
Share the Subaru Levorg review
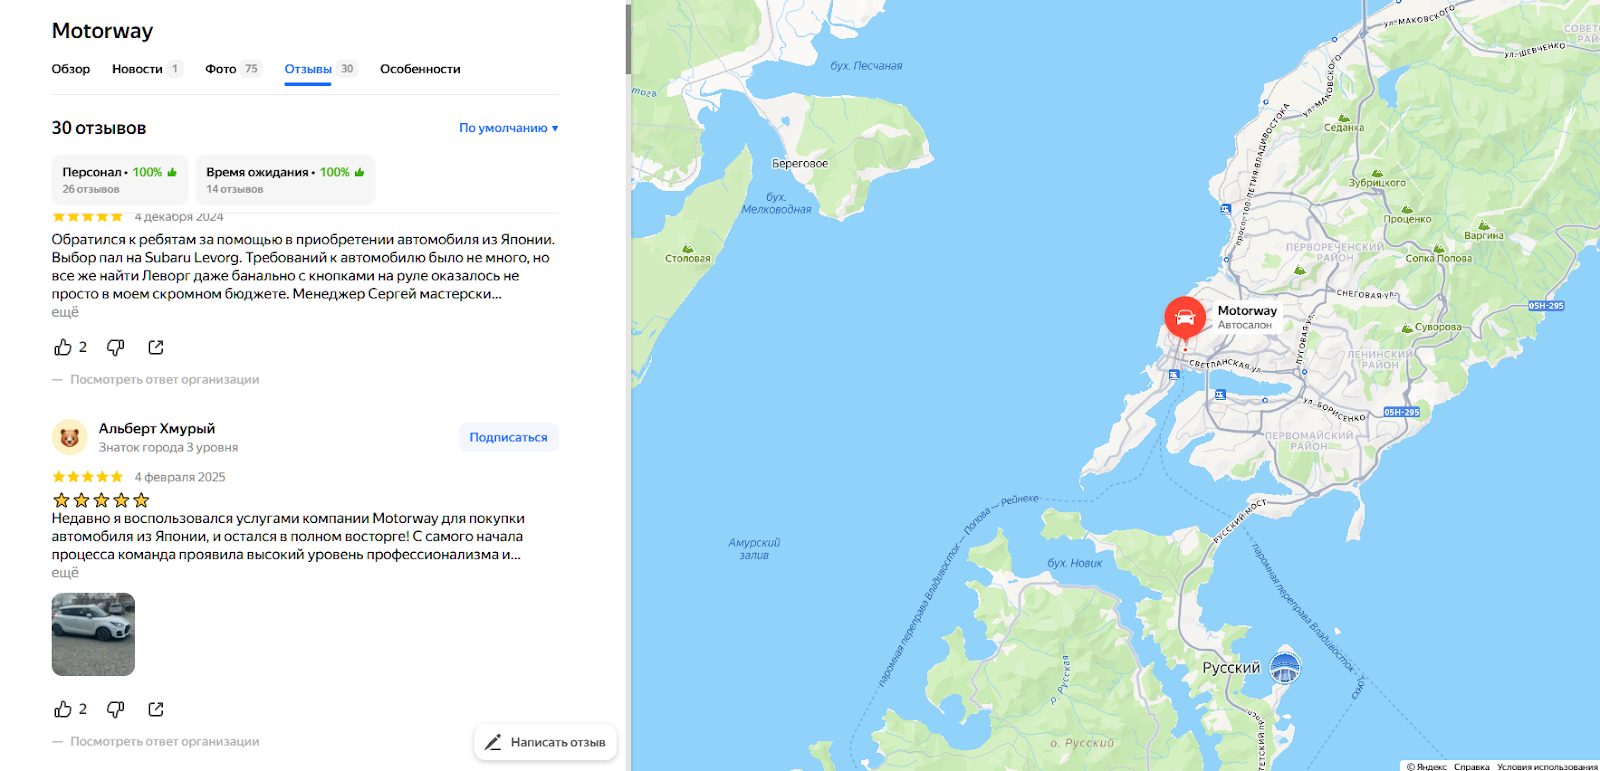(156, 347)
